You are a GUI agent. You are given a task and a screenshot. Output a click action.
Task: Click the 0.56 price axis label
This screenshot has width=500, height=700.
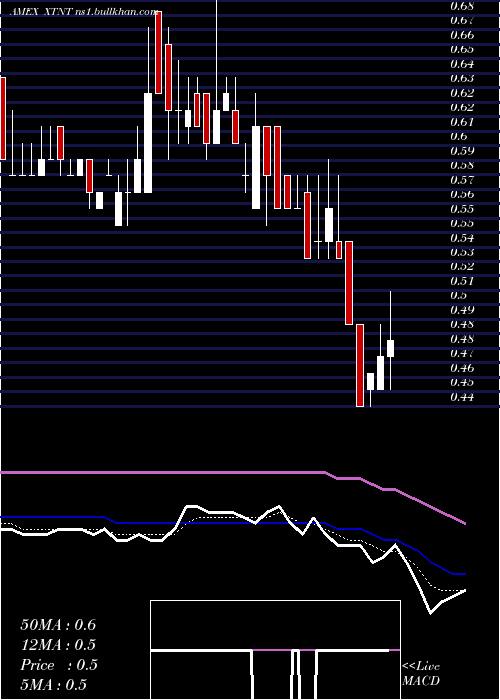coord(462,194)
